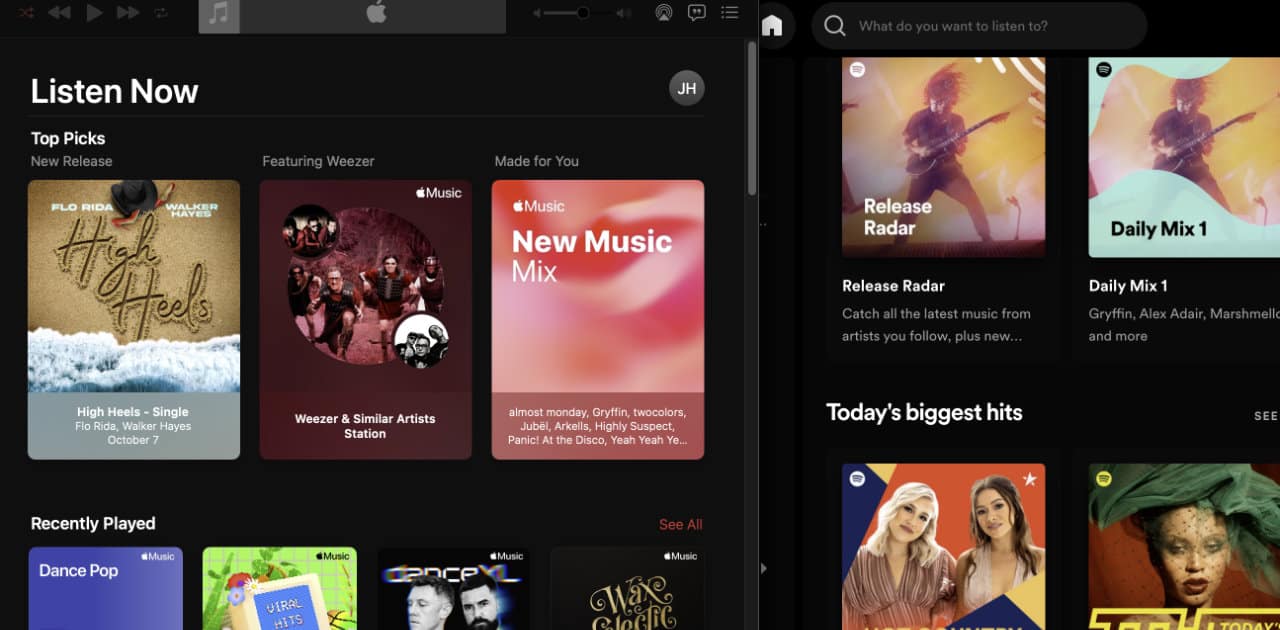Toggle repeat mode in Apple Music
Screen dimensions: 1280x630
(x=161, y=13)
